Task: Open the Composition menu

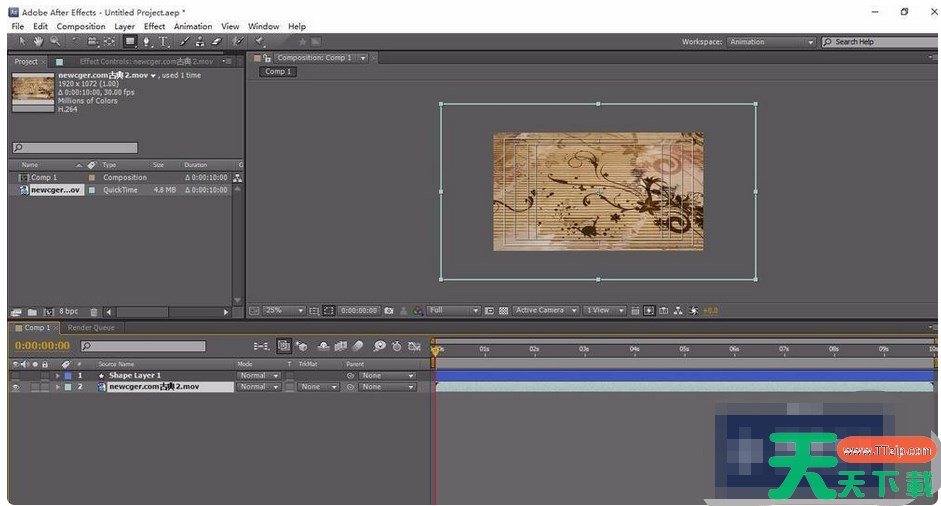Action: pos(80,26)
